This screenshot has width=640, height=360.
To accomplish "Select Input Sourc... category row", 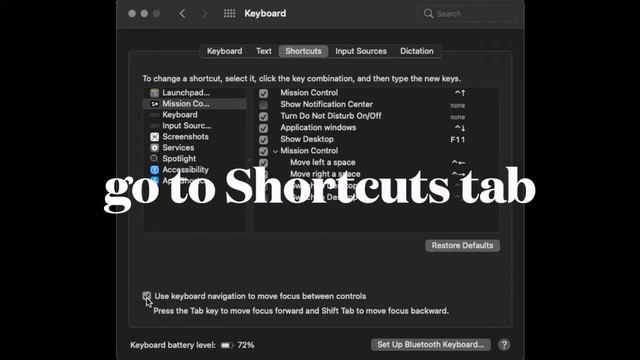I will coord(195,126).
